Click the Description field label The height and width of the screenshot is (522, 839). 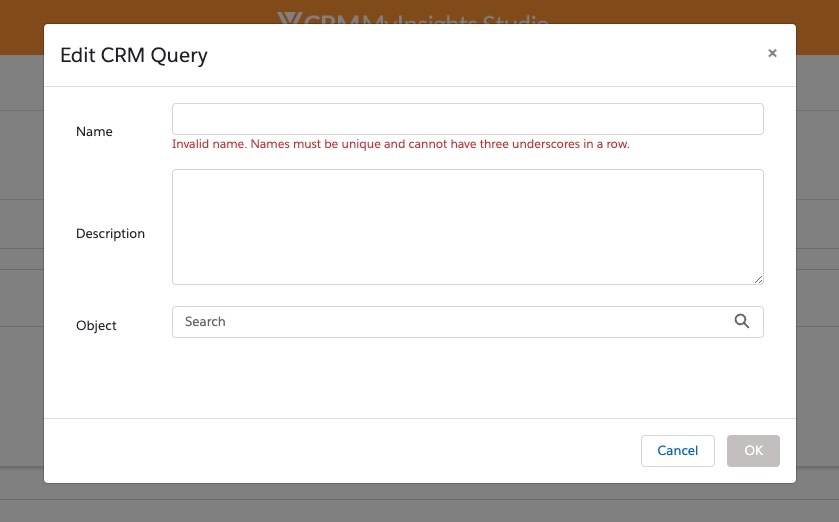coord(110,234)
